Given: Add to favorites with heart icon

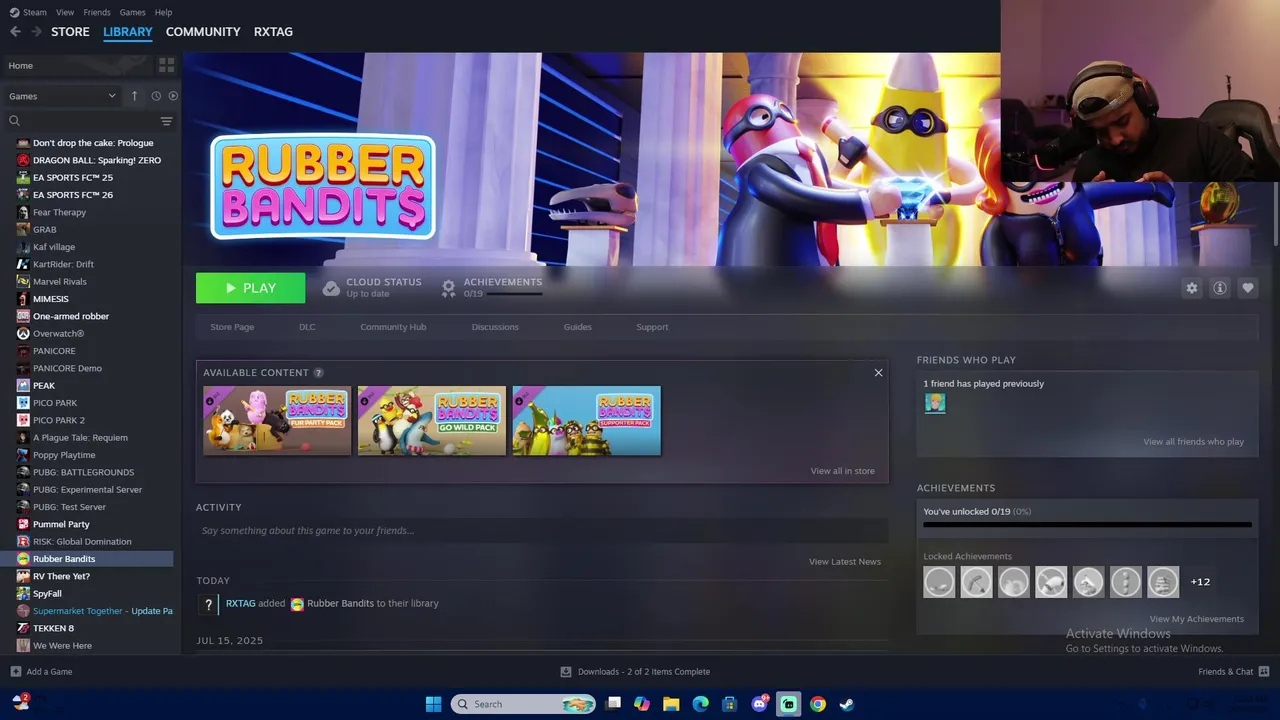Looking at the screenshot, I should point(1247,288).
